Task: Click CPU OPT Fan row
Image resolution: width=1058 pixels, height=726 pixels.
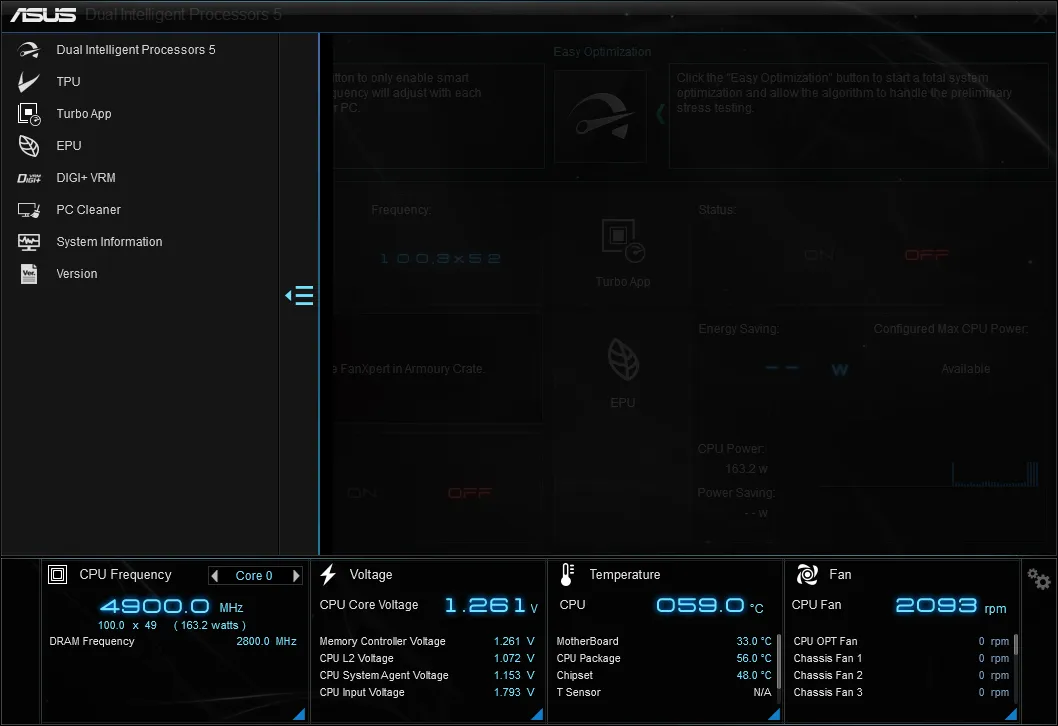Action: 901,642
